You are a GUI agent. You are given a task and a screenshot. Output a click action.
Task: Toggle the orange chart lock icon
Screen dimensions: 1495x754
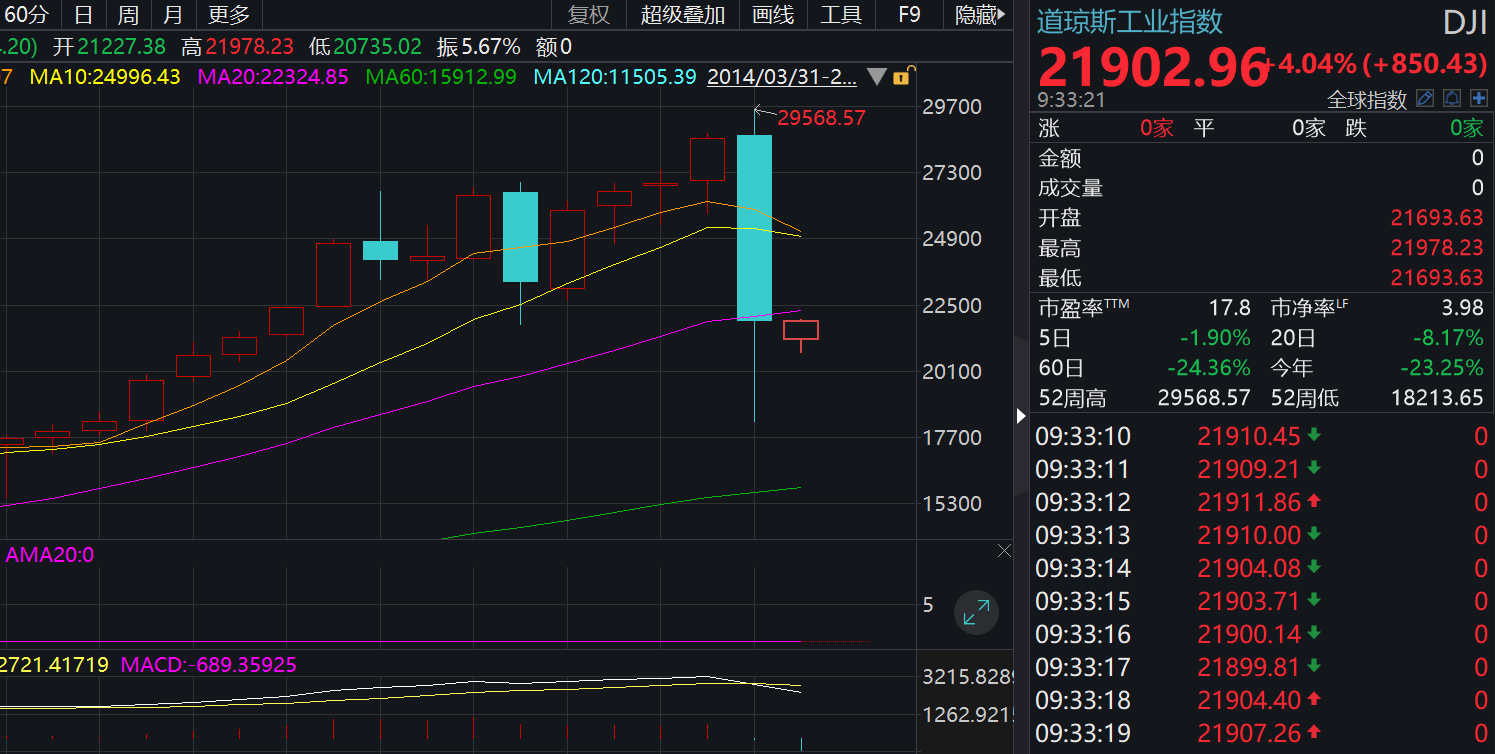point(901,77)
